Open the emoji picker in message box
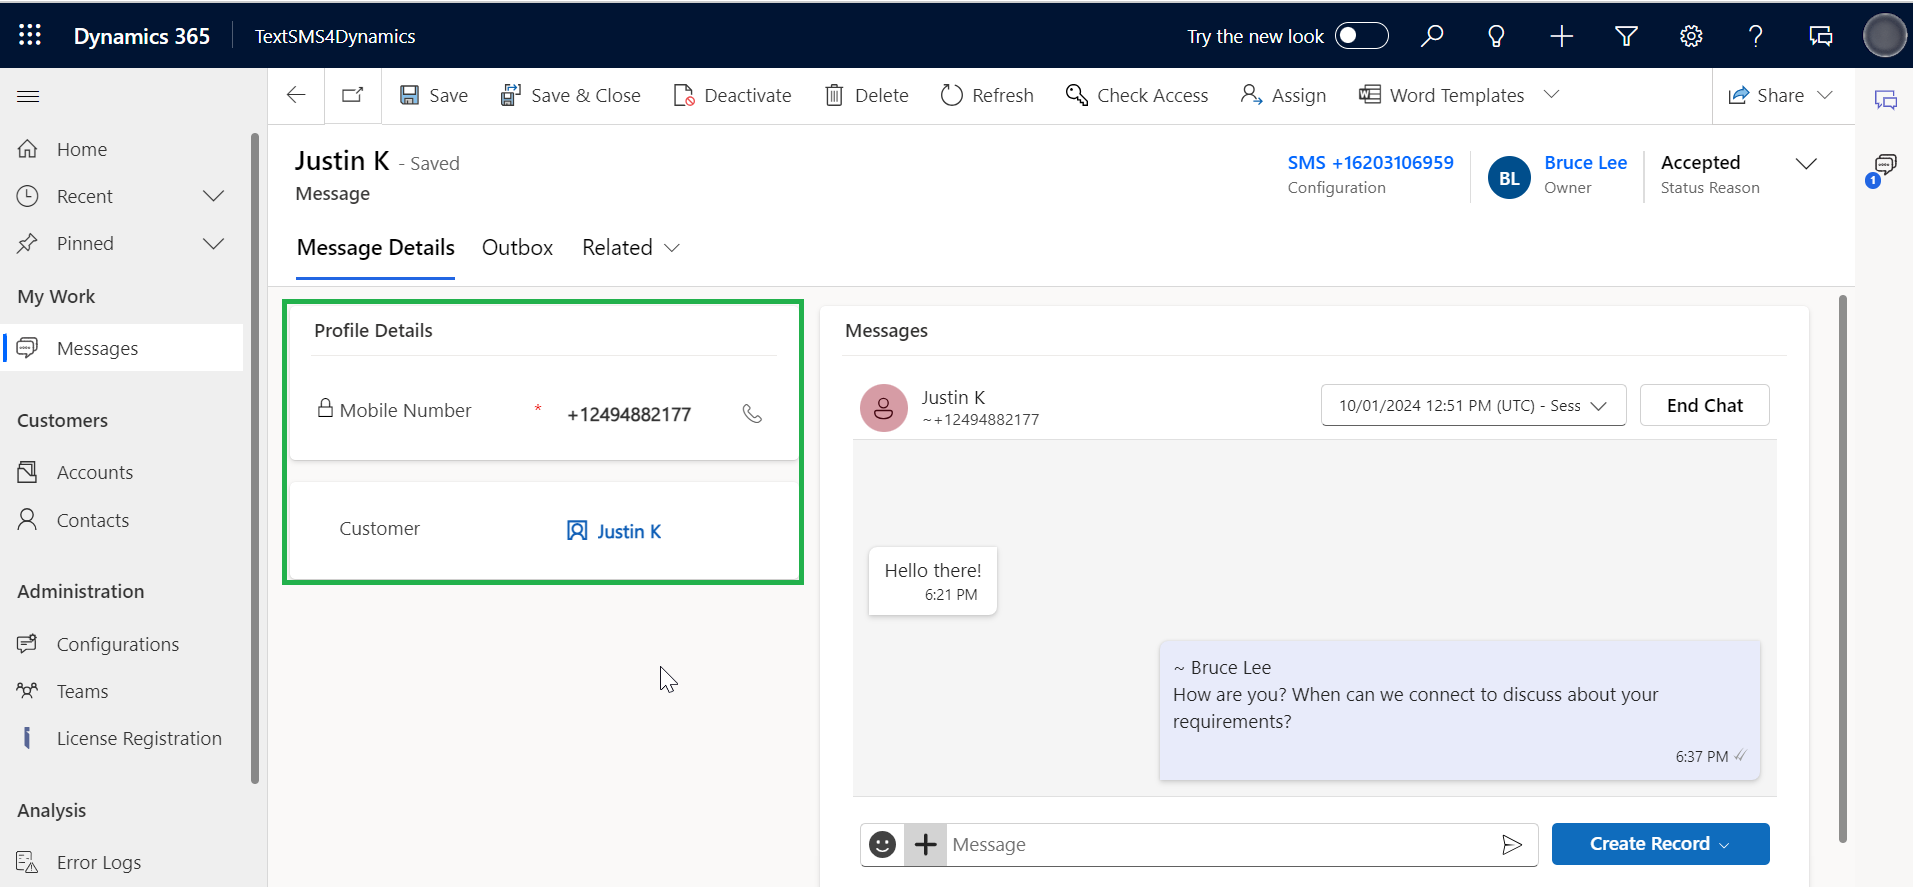 [882, 845]
